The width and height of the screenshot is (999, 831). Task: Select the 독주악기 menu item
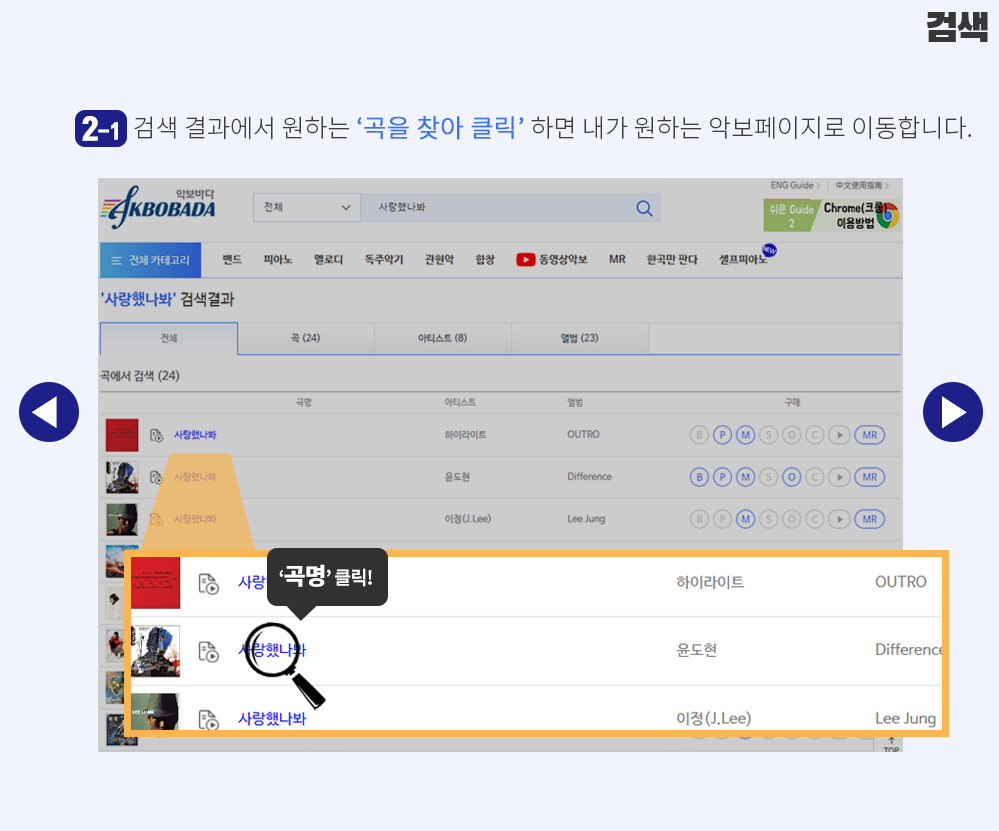(384, 259)
